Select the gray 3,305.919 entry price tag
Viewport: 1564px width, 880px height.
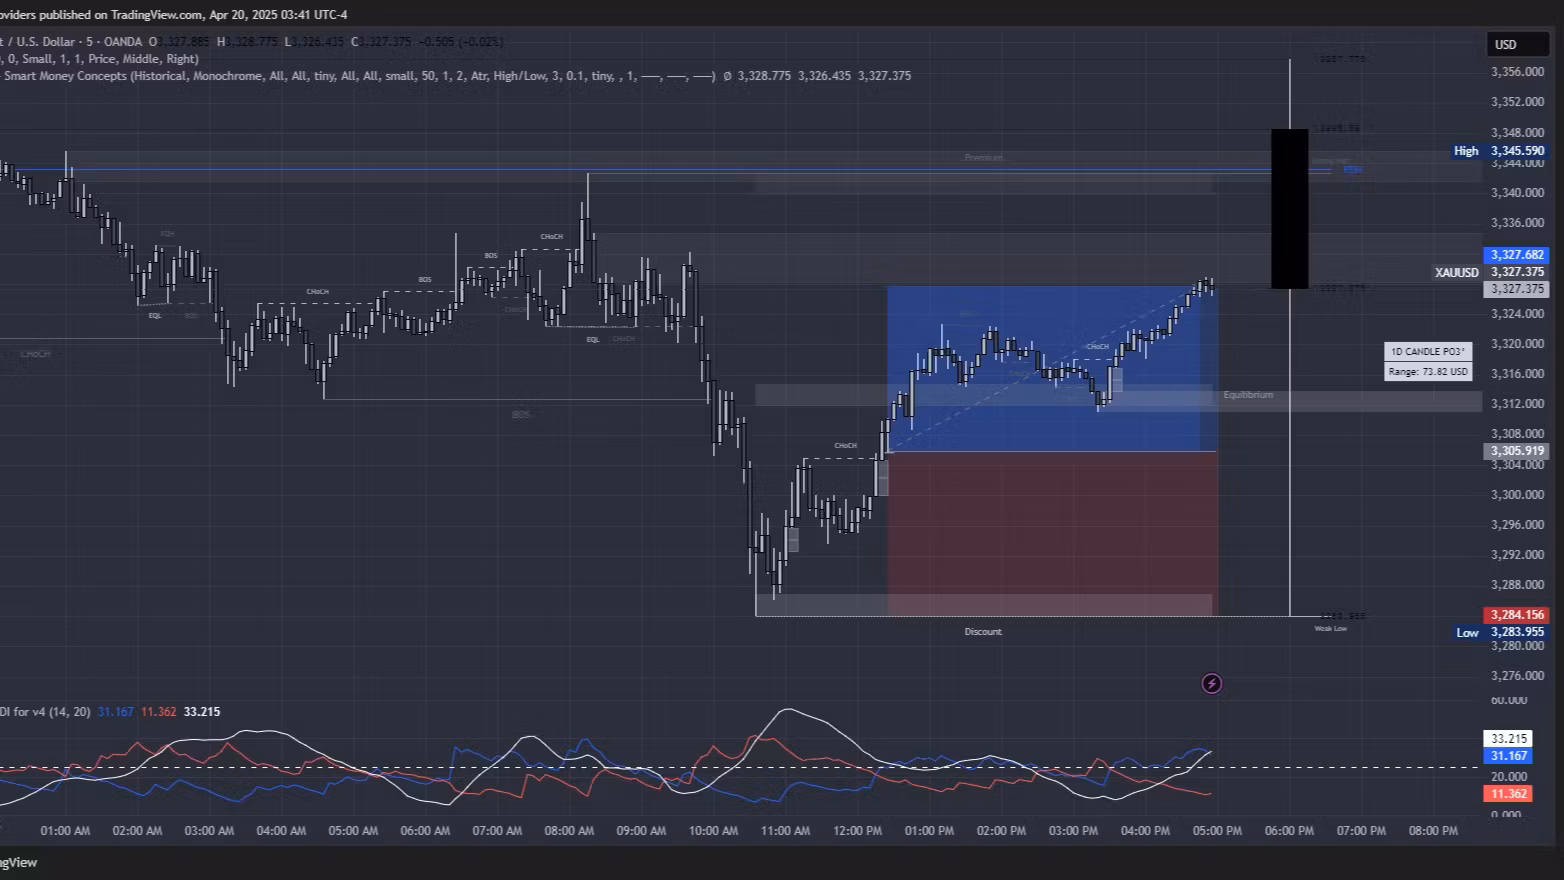[x=1517, y=451]
